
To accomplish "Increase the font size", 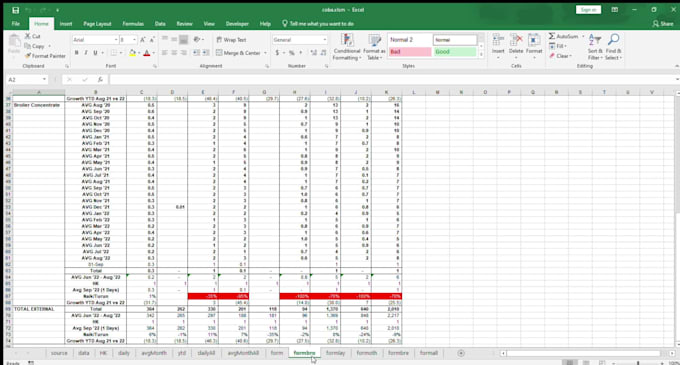I will pyautogui.click(x=143, y=40).
